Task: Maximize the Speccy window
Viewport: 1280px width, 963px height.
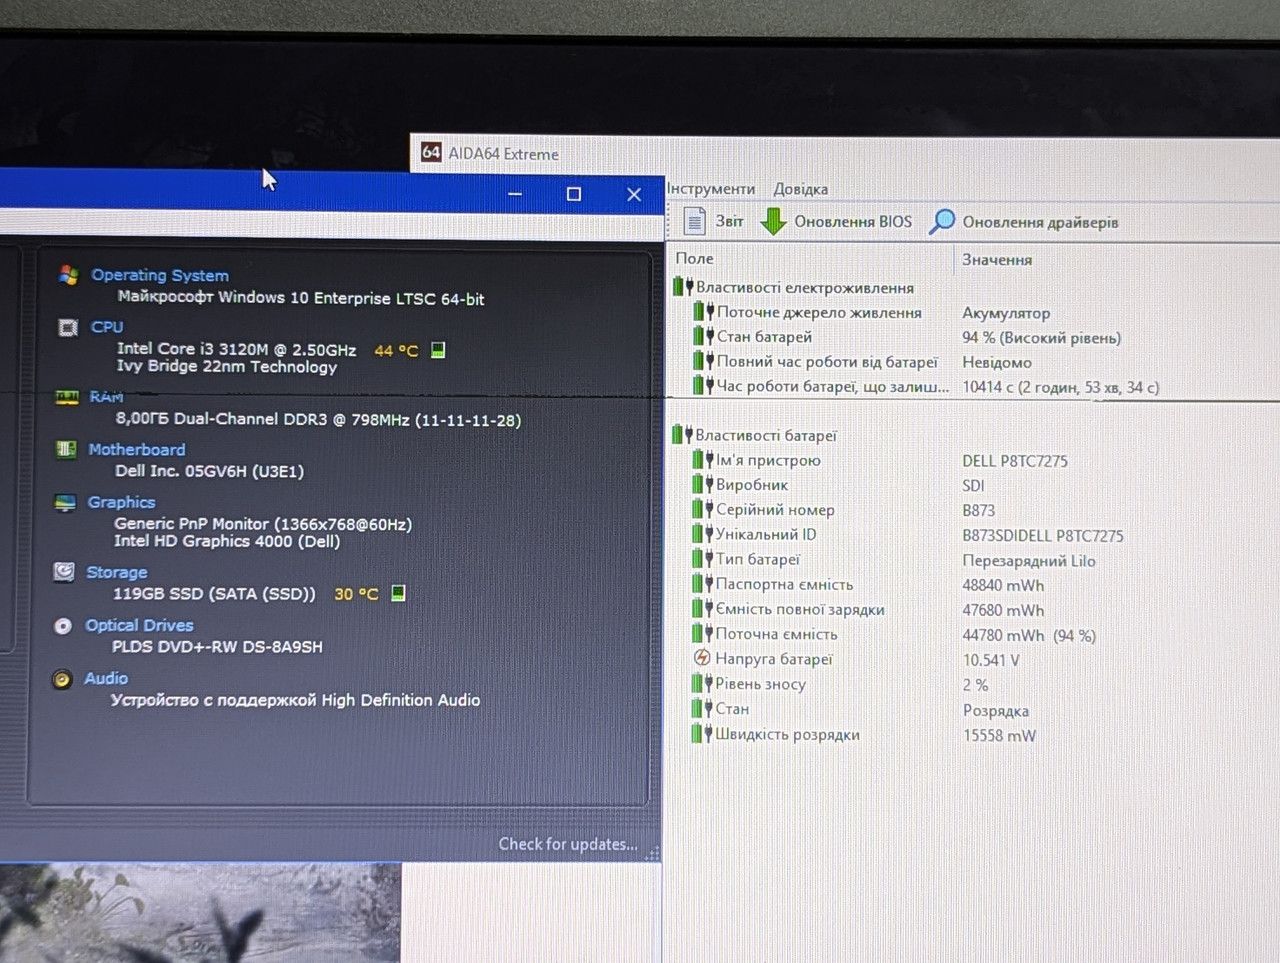Action: 574,194
